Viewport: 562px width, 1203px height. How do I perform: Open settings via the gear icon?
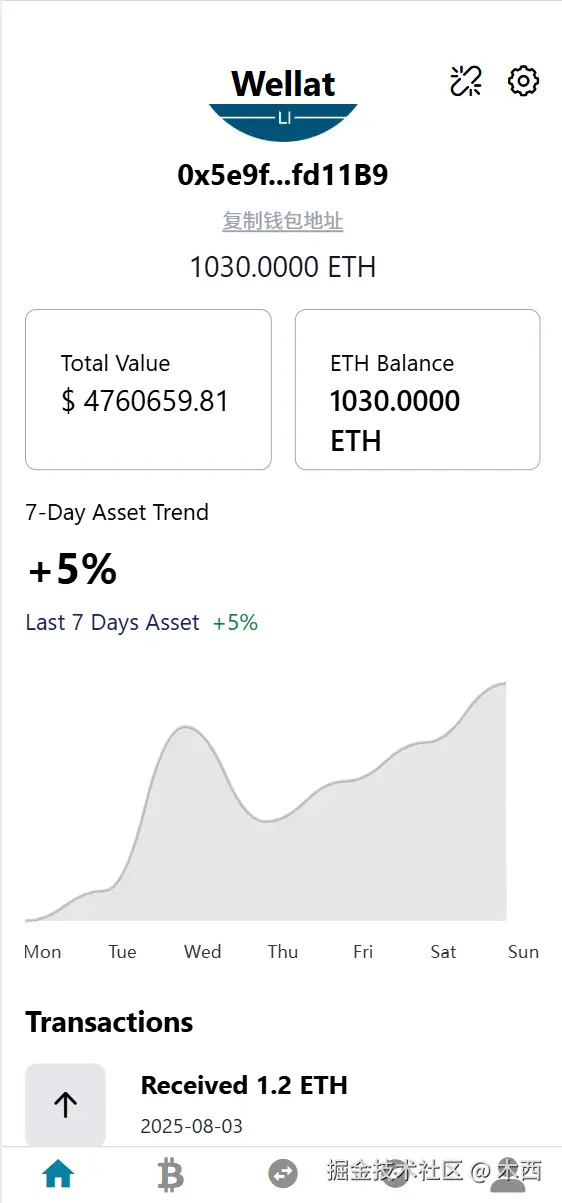point(524,81)
